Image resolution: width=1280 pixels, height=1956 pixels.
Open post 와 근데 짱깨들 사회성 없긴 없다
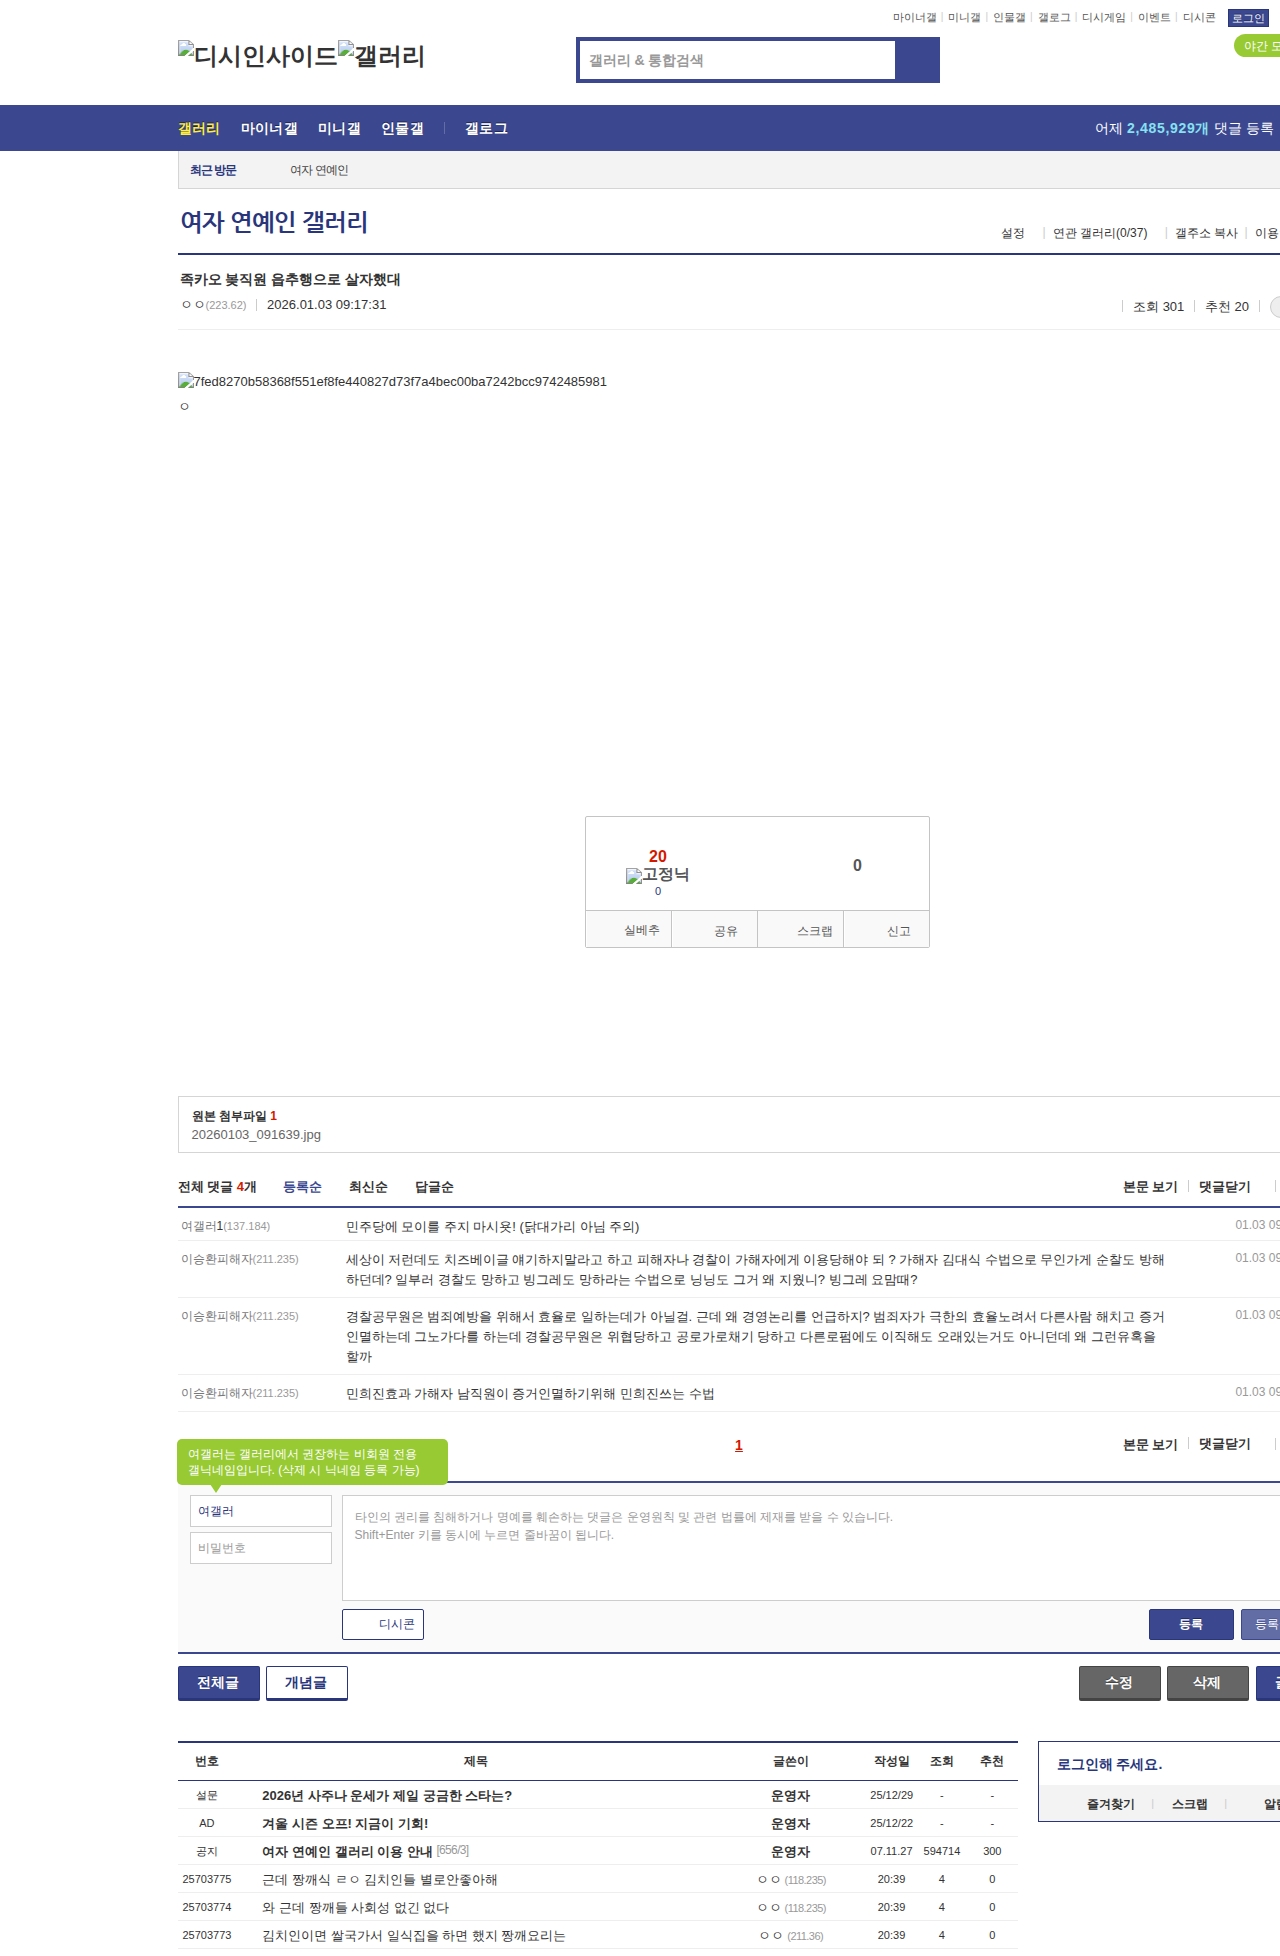pos(356,1908)
